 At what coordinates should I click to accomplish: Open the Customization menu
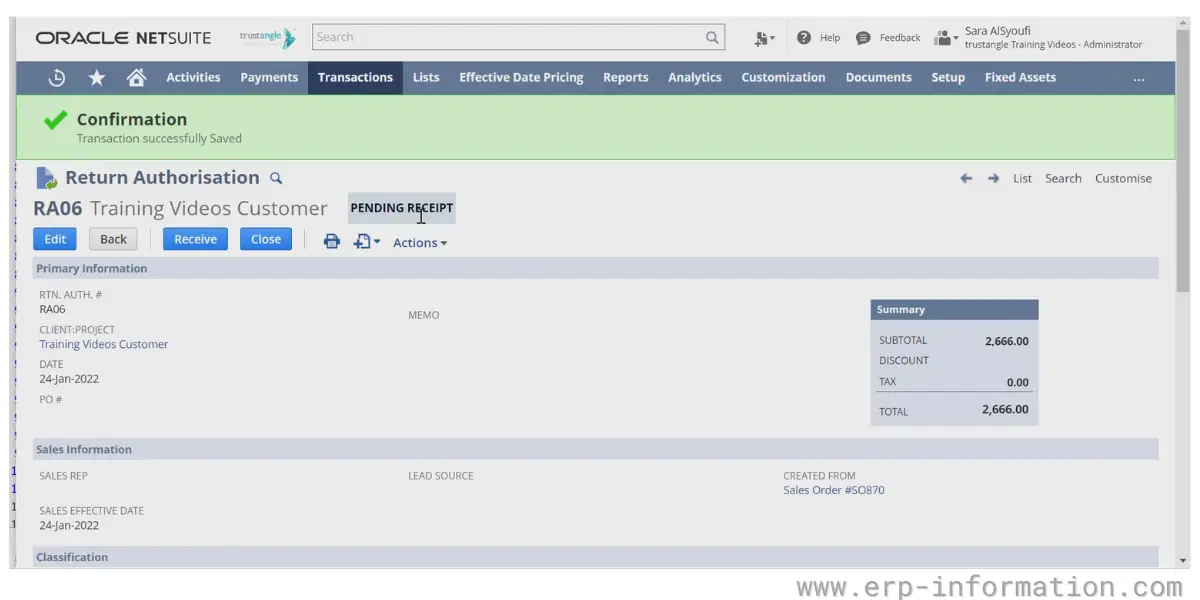(x=783, y=78)
